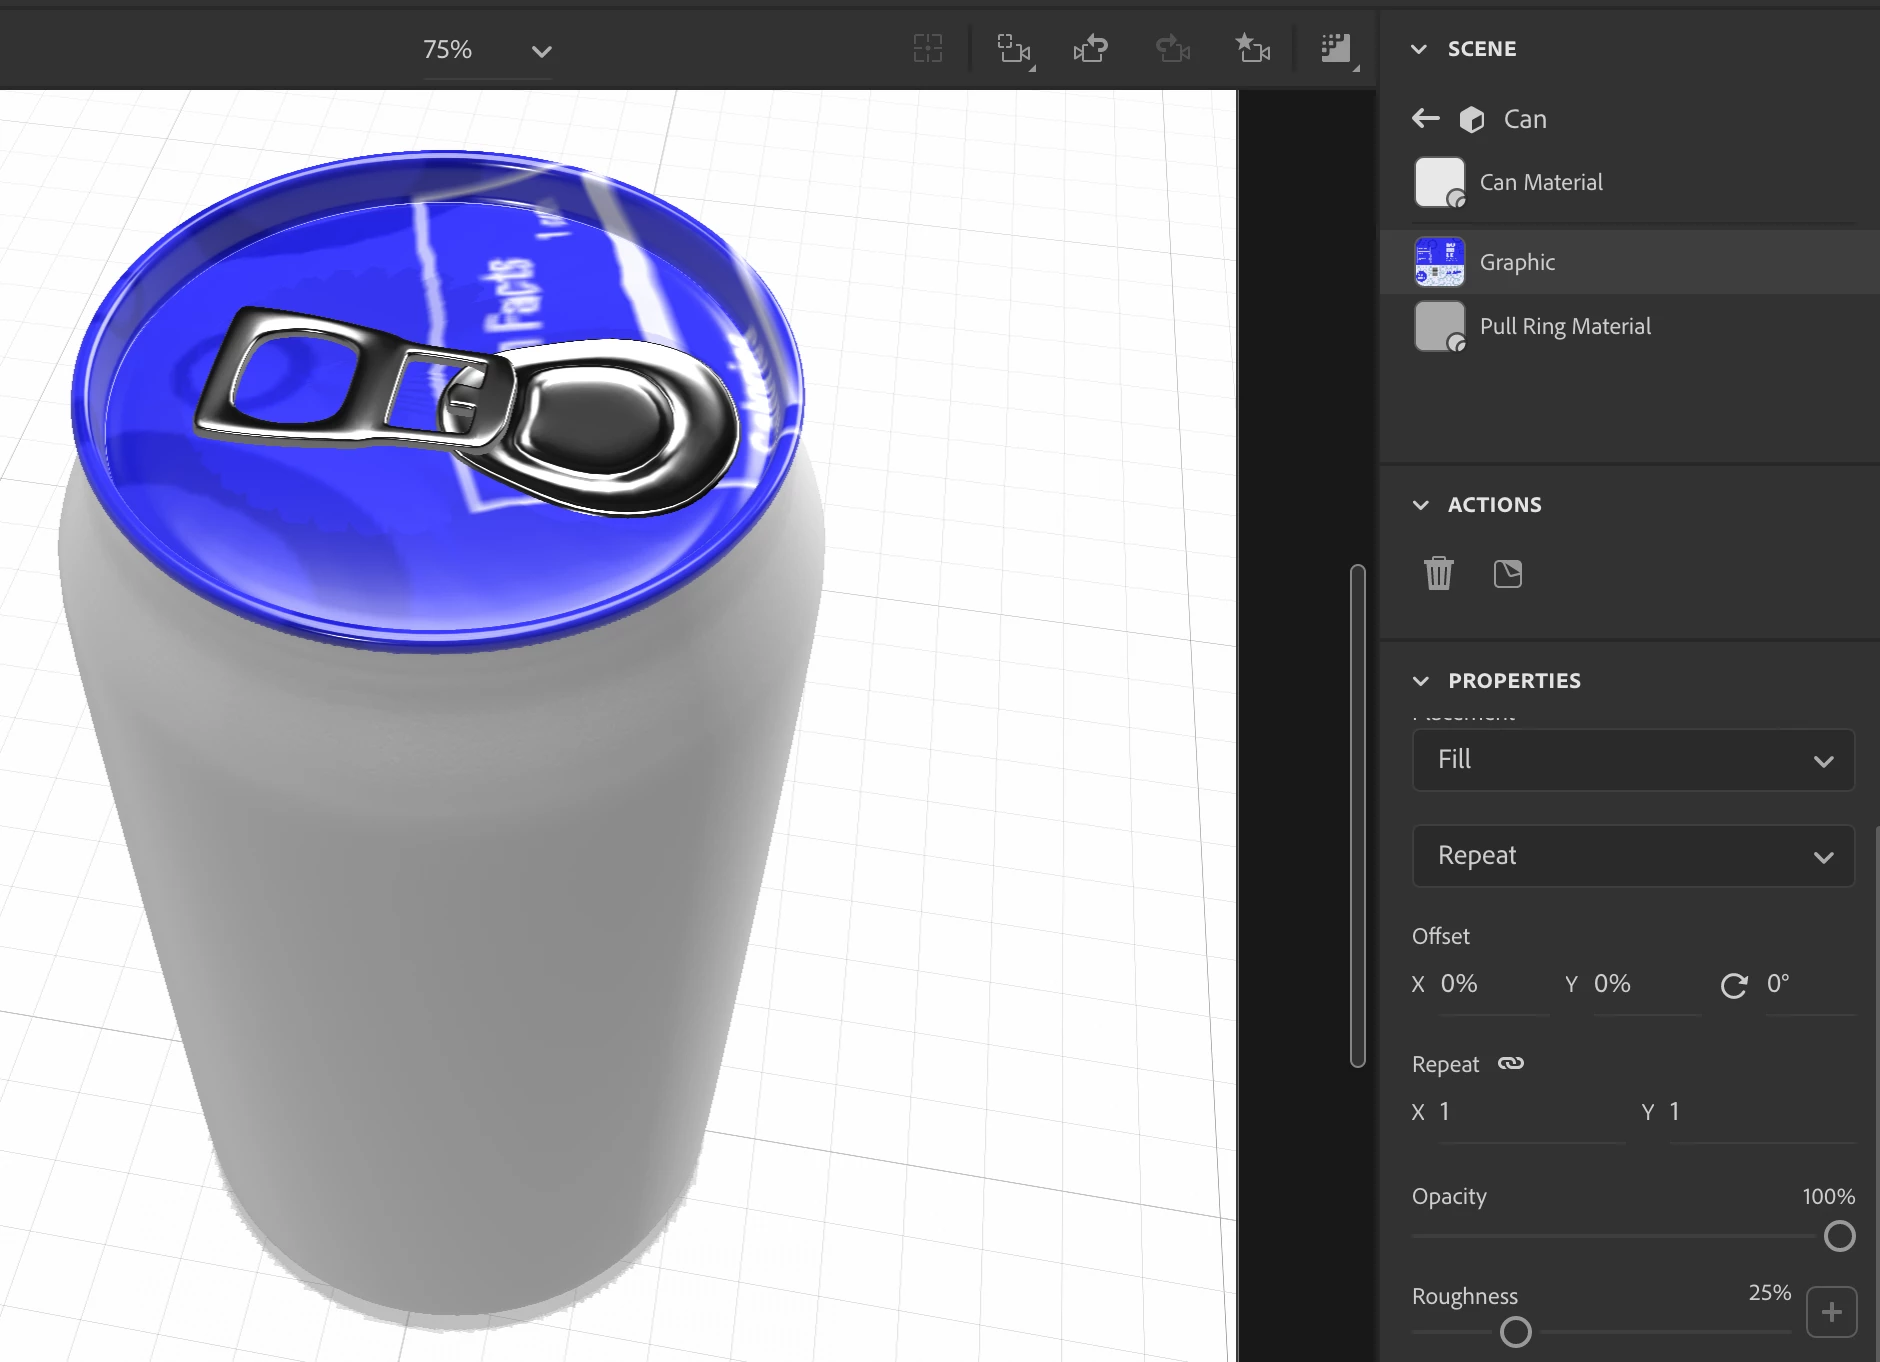The height and width of the screenshot is (1362, 1880).
Task: Click the rotation icon beside 0°
Action: click(x=1734, y=986)
